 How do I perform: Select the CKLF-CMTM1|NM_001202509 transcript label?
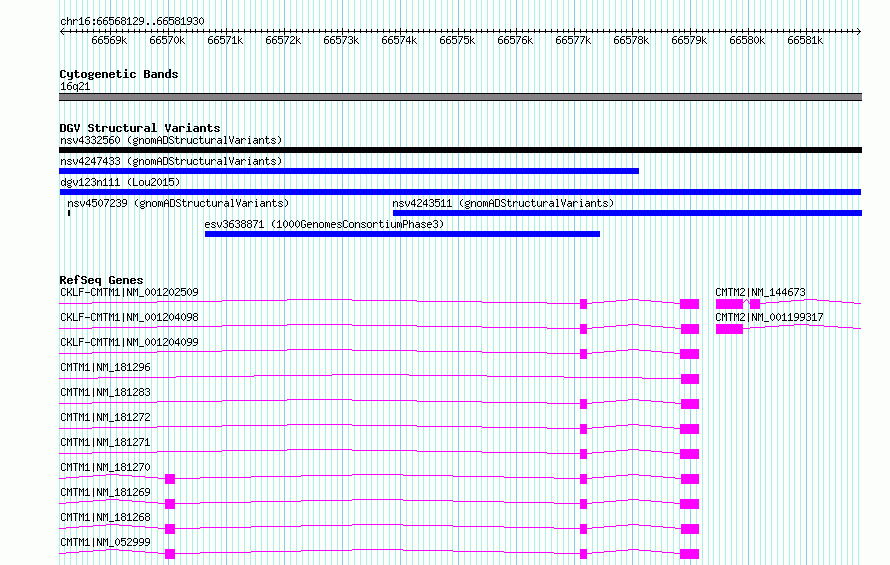pos(129,292)
